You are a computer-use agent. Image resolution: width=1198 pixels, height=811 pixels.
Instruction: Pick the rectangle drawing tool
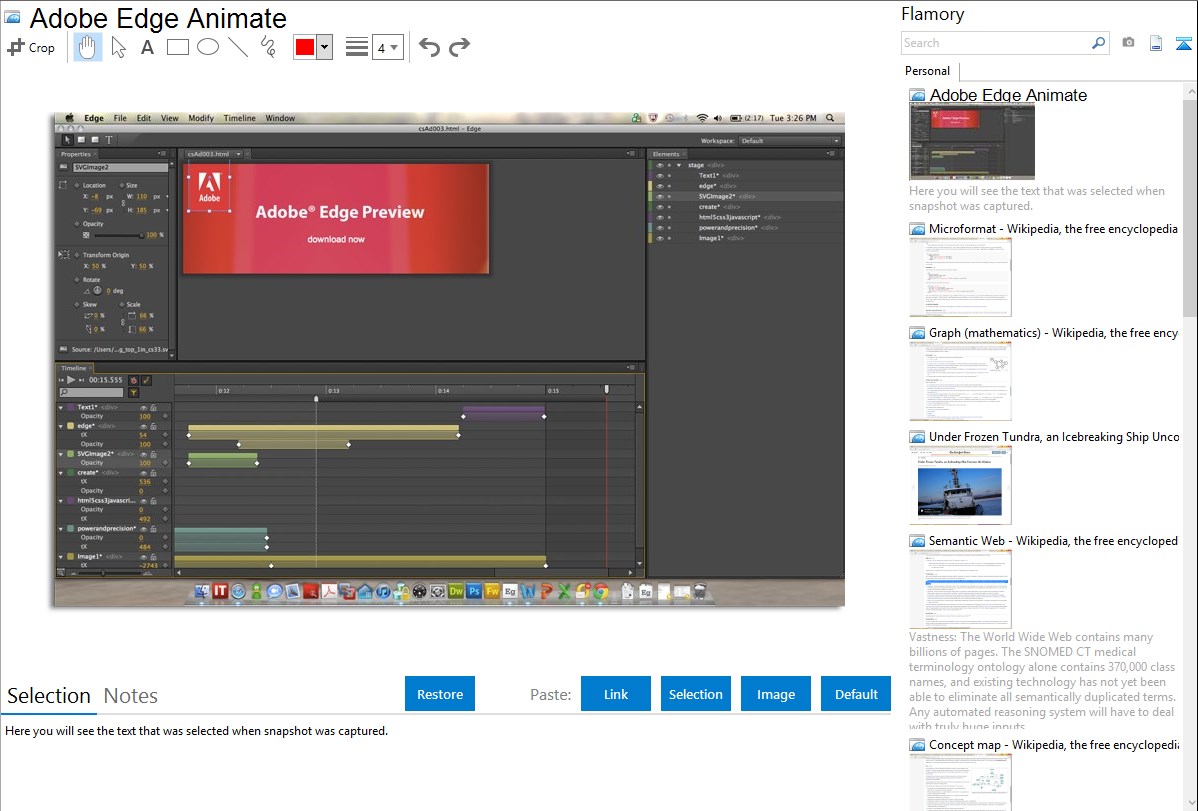click(x=177, y=47)
